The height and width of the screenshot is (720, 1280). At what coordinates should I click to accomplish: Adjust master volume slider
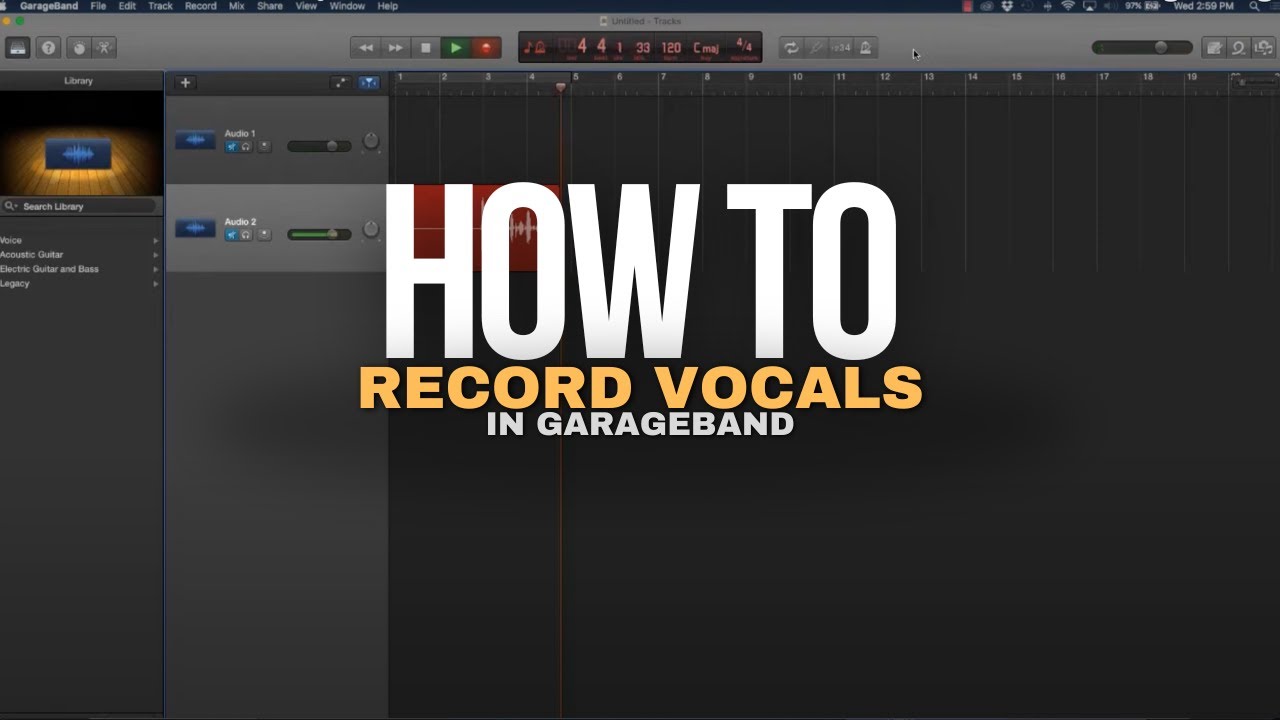1142,47
